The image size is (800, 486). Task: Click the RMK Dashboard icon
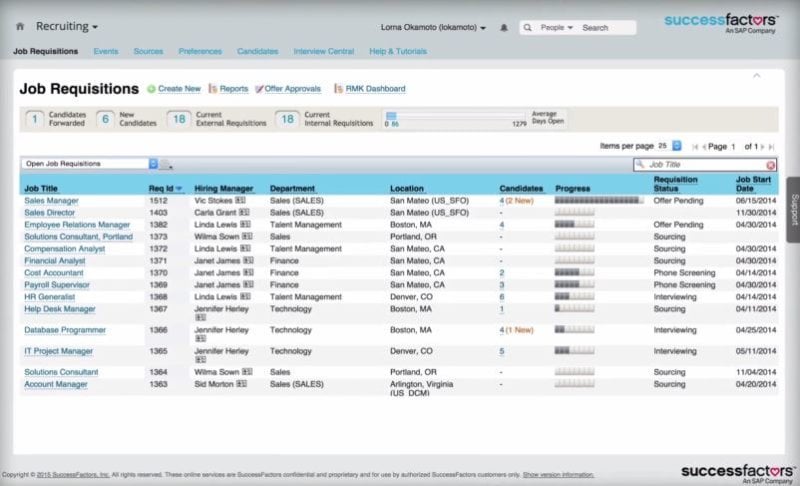(338, 89)
